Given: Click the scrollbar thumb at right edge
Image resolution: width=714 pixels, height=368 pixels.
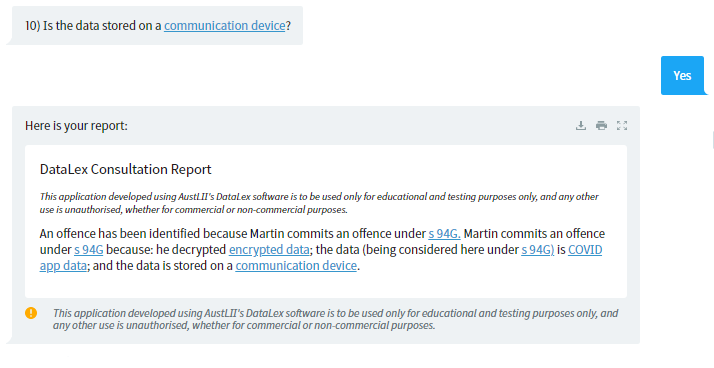Looking at the screenshot, I should (713, 140).
